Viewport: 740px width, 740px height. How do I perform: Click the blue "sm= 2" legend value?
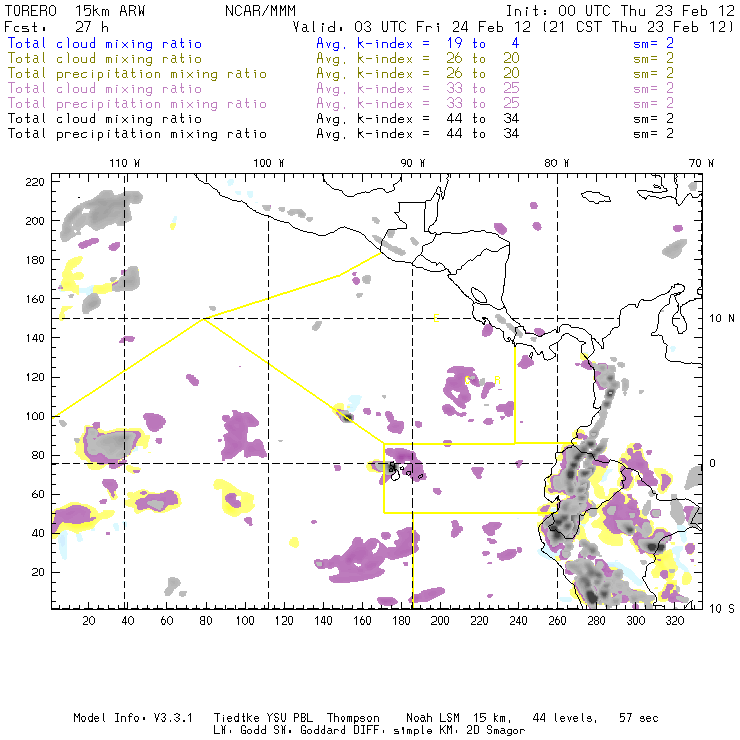coord(653,44)
